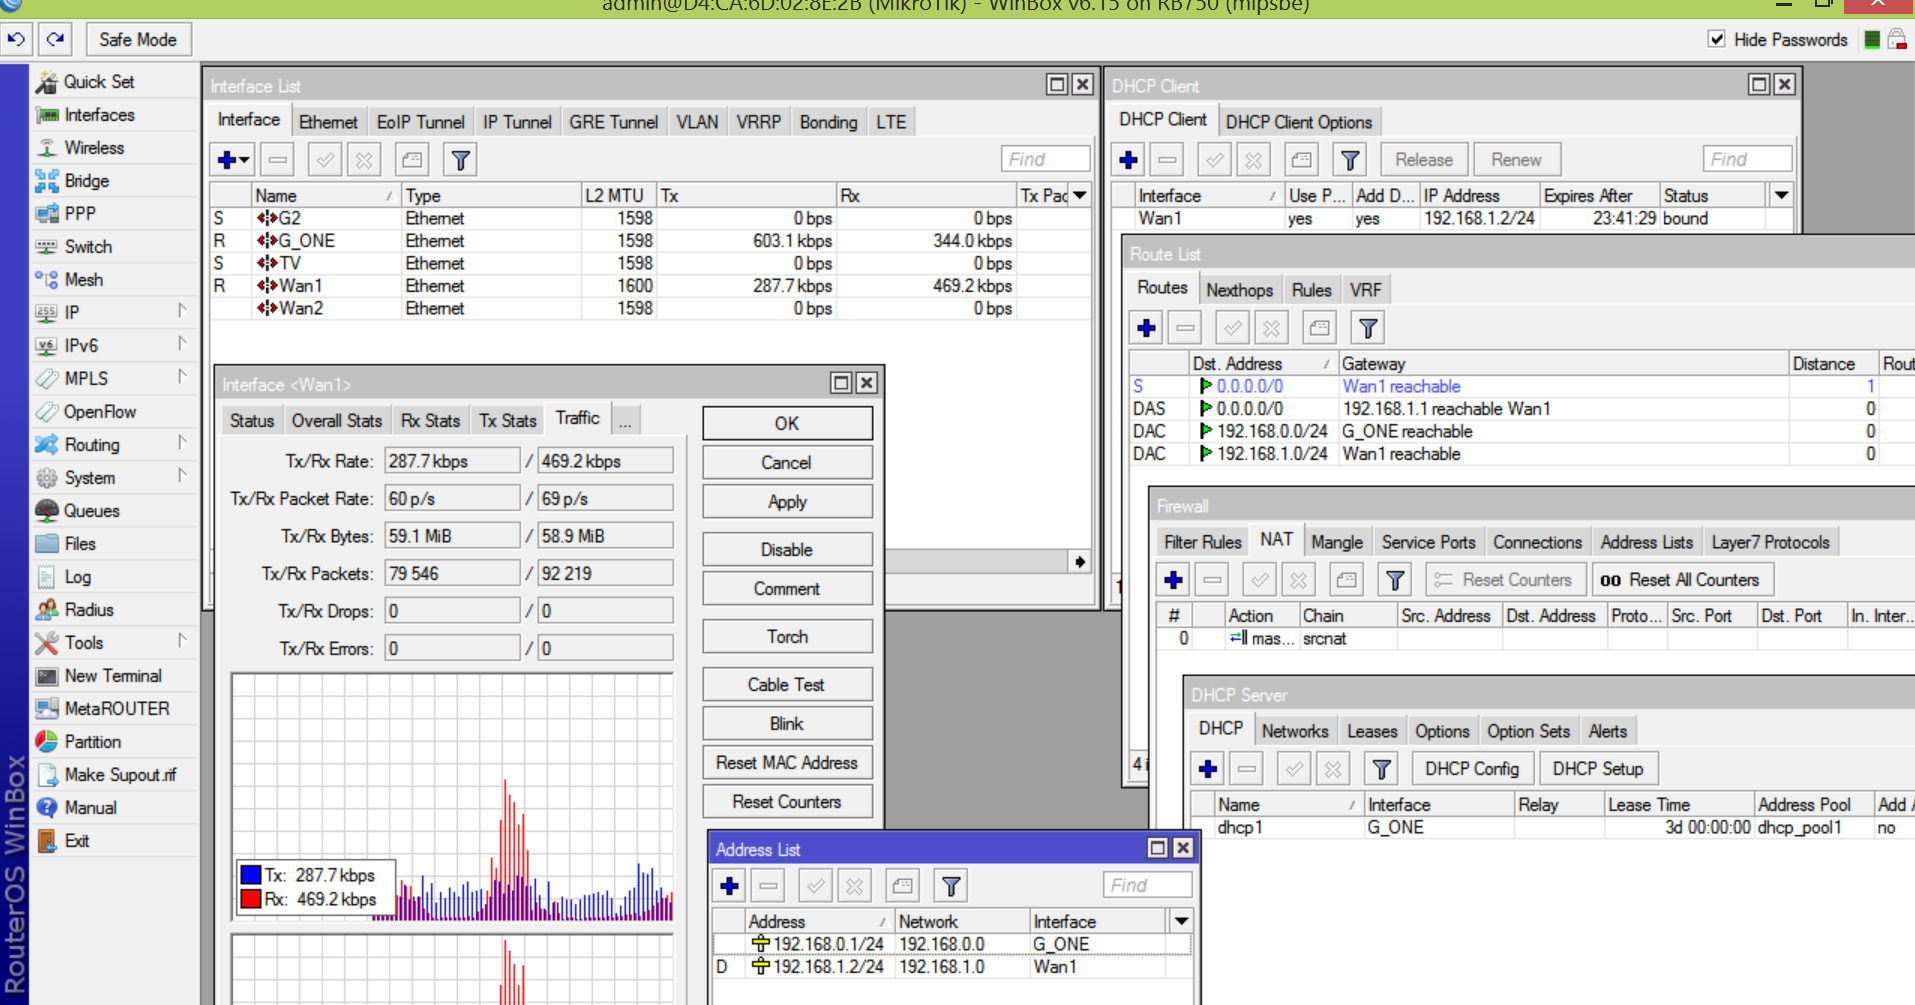Disable the Wan1 interface with the Disable button

click(x=787, y=550)
